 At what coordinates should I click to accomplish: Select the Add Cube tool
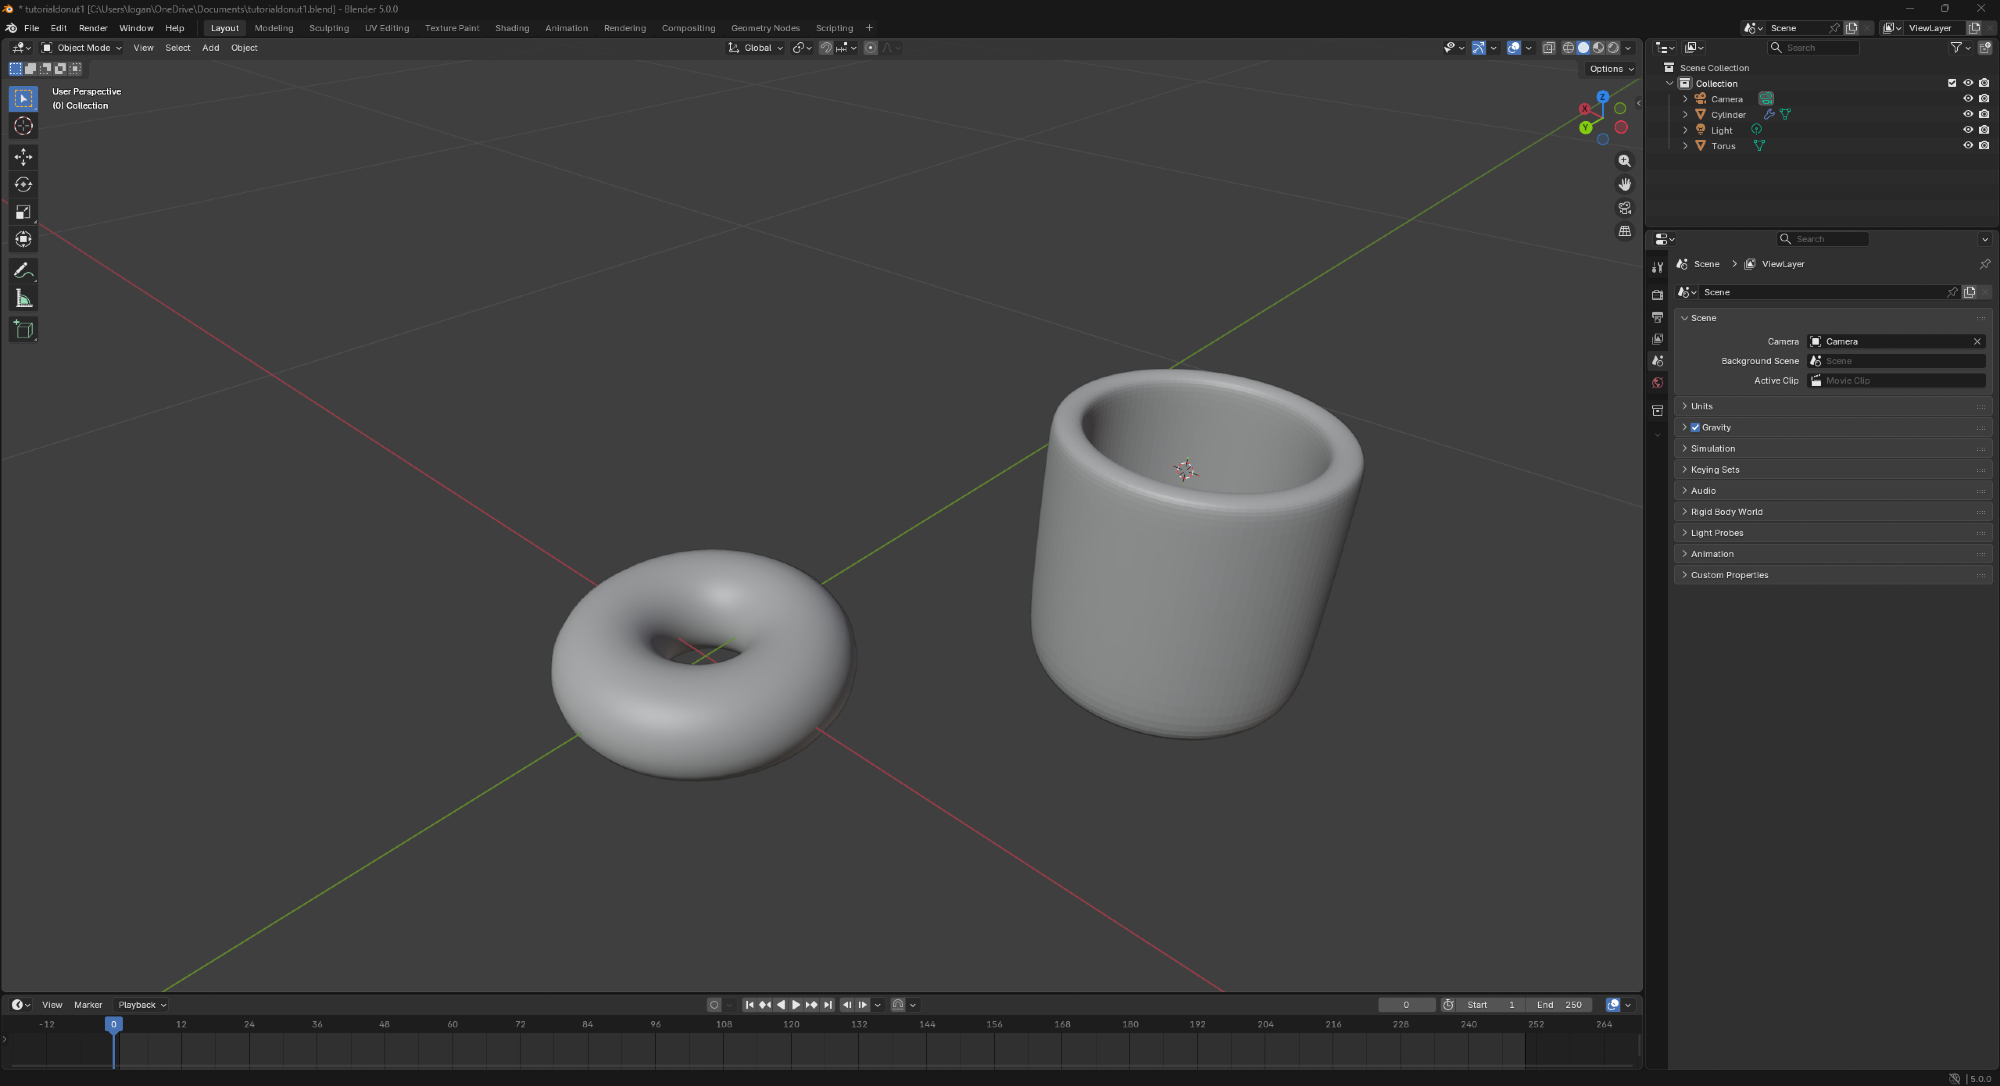pyautogui.click(x=23, y=330)
